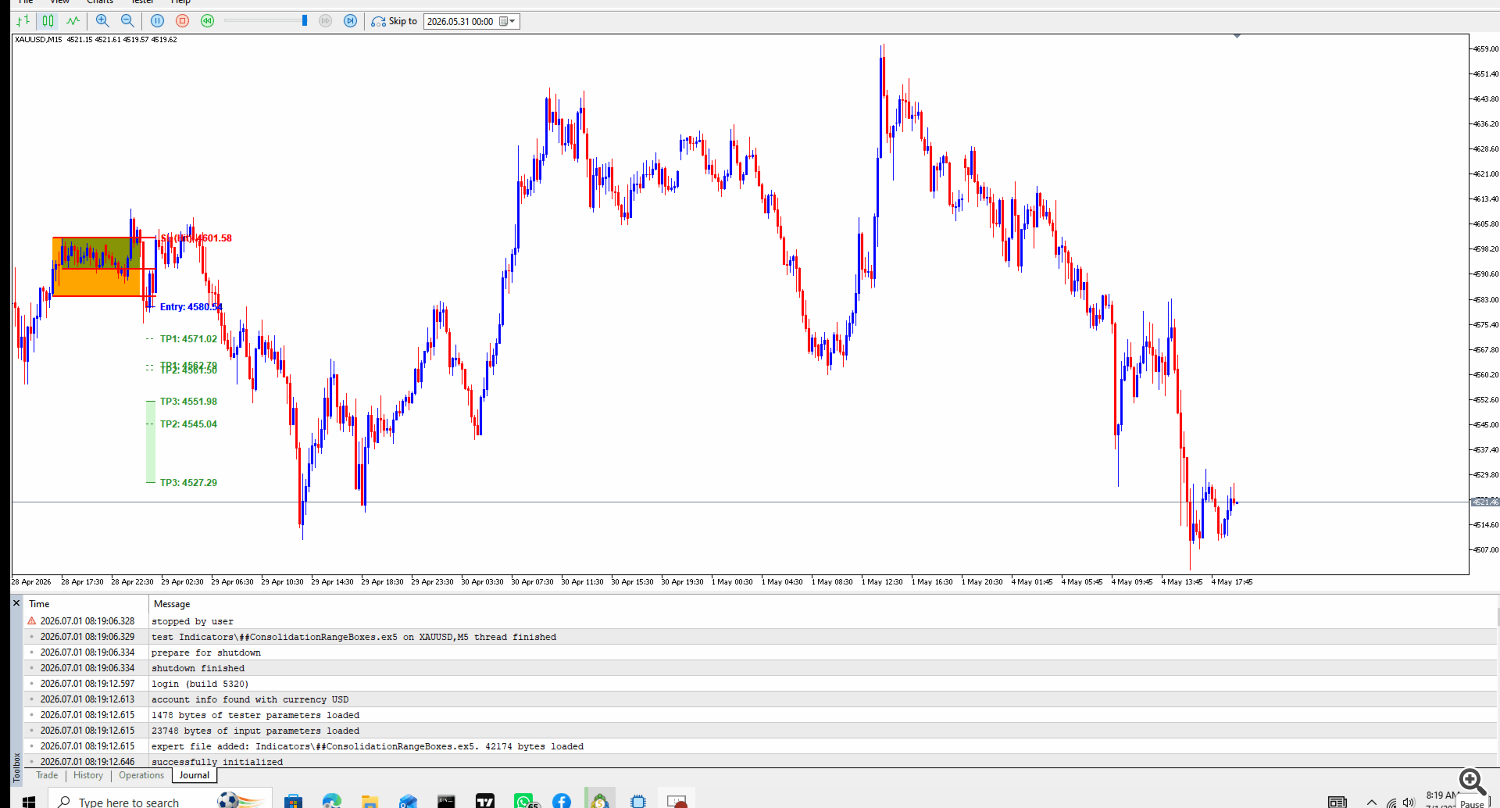Adjust the visualization speed slider handle

coord(306,20)
